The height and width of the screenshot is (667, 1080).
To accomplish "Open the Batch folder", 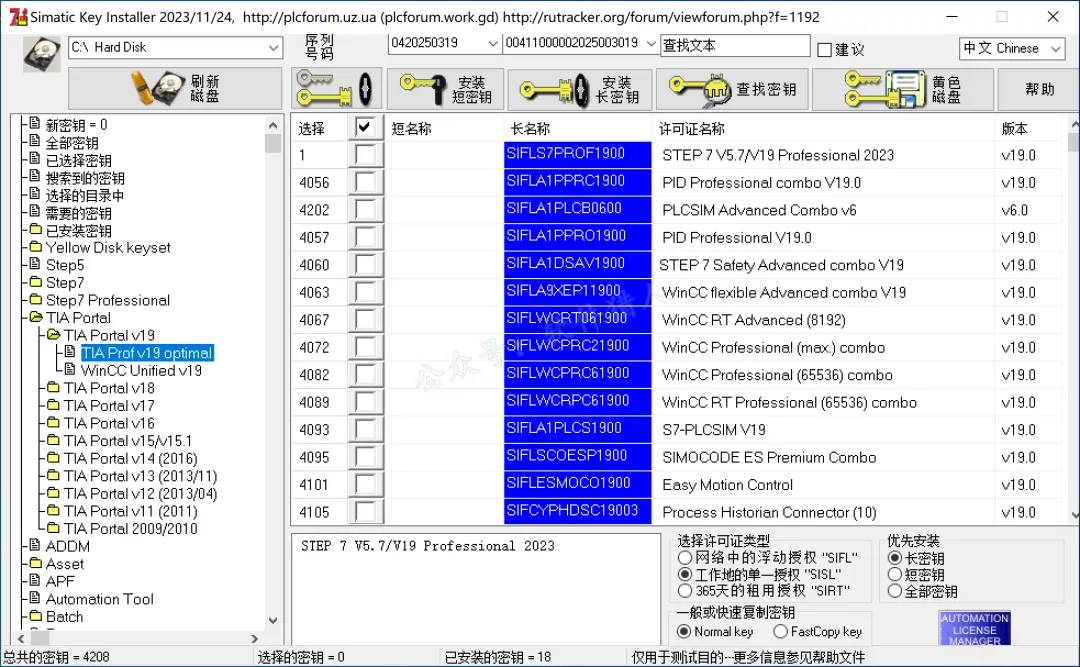I will [64, 617].
